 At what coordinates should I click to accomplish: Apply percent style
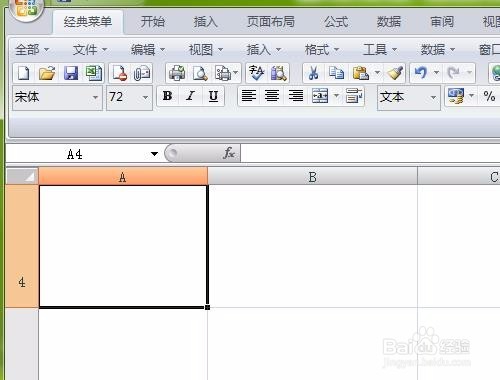pyautogui.click(x=489, y=96)
